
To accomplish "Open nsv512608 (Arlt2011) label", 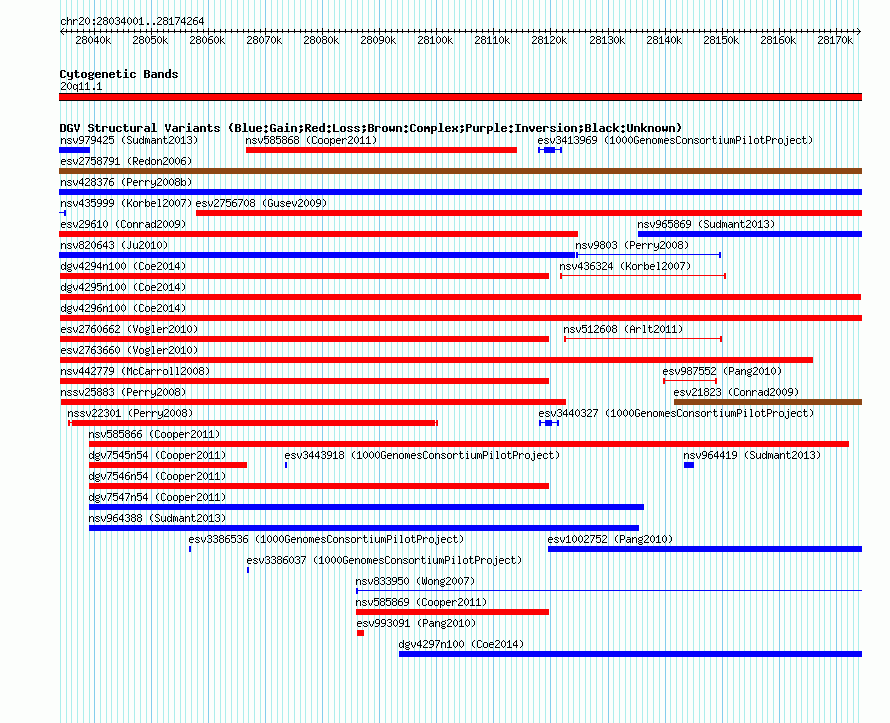I will (623, 329).
